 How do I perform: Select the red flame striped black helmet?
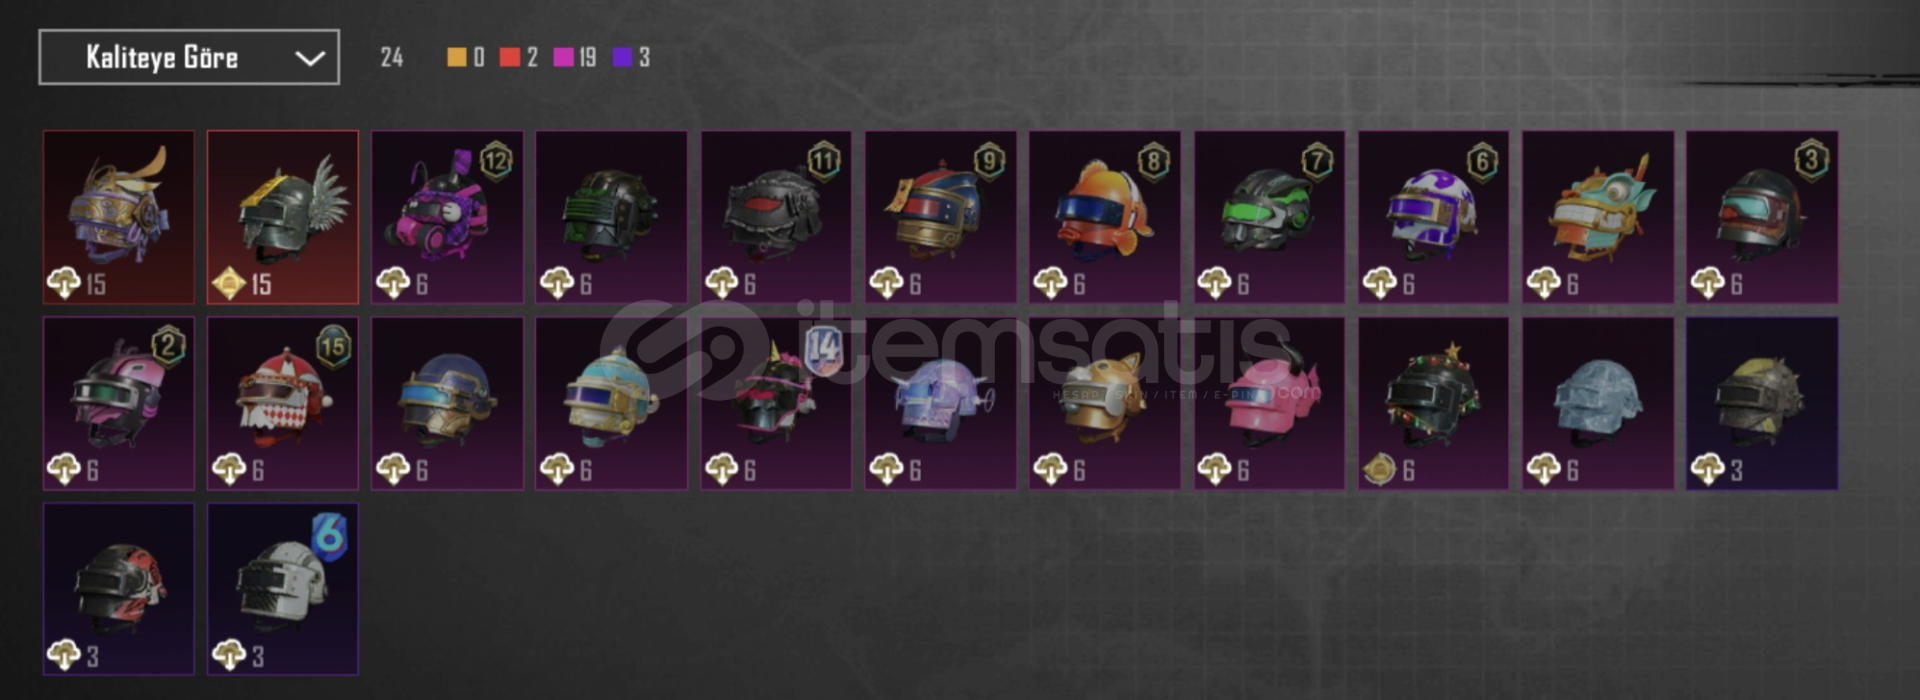[119, 589]
